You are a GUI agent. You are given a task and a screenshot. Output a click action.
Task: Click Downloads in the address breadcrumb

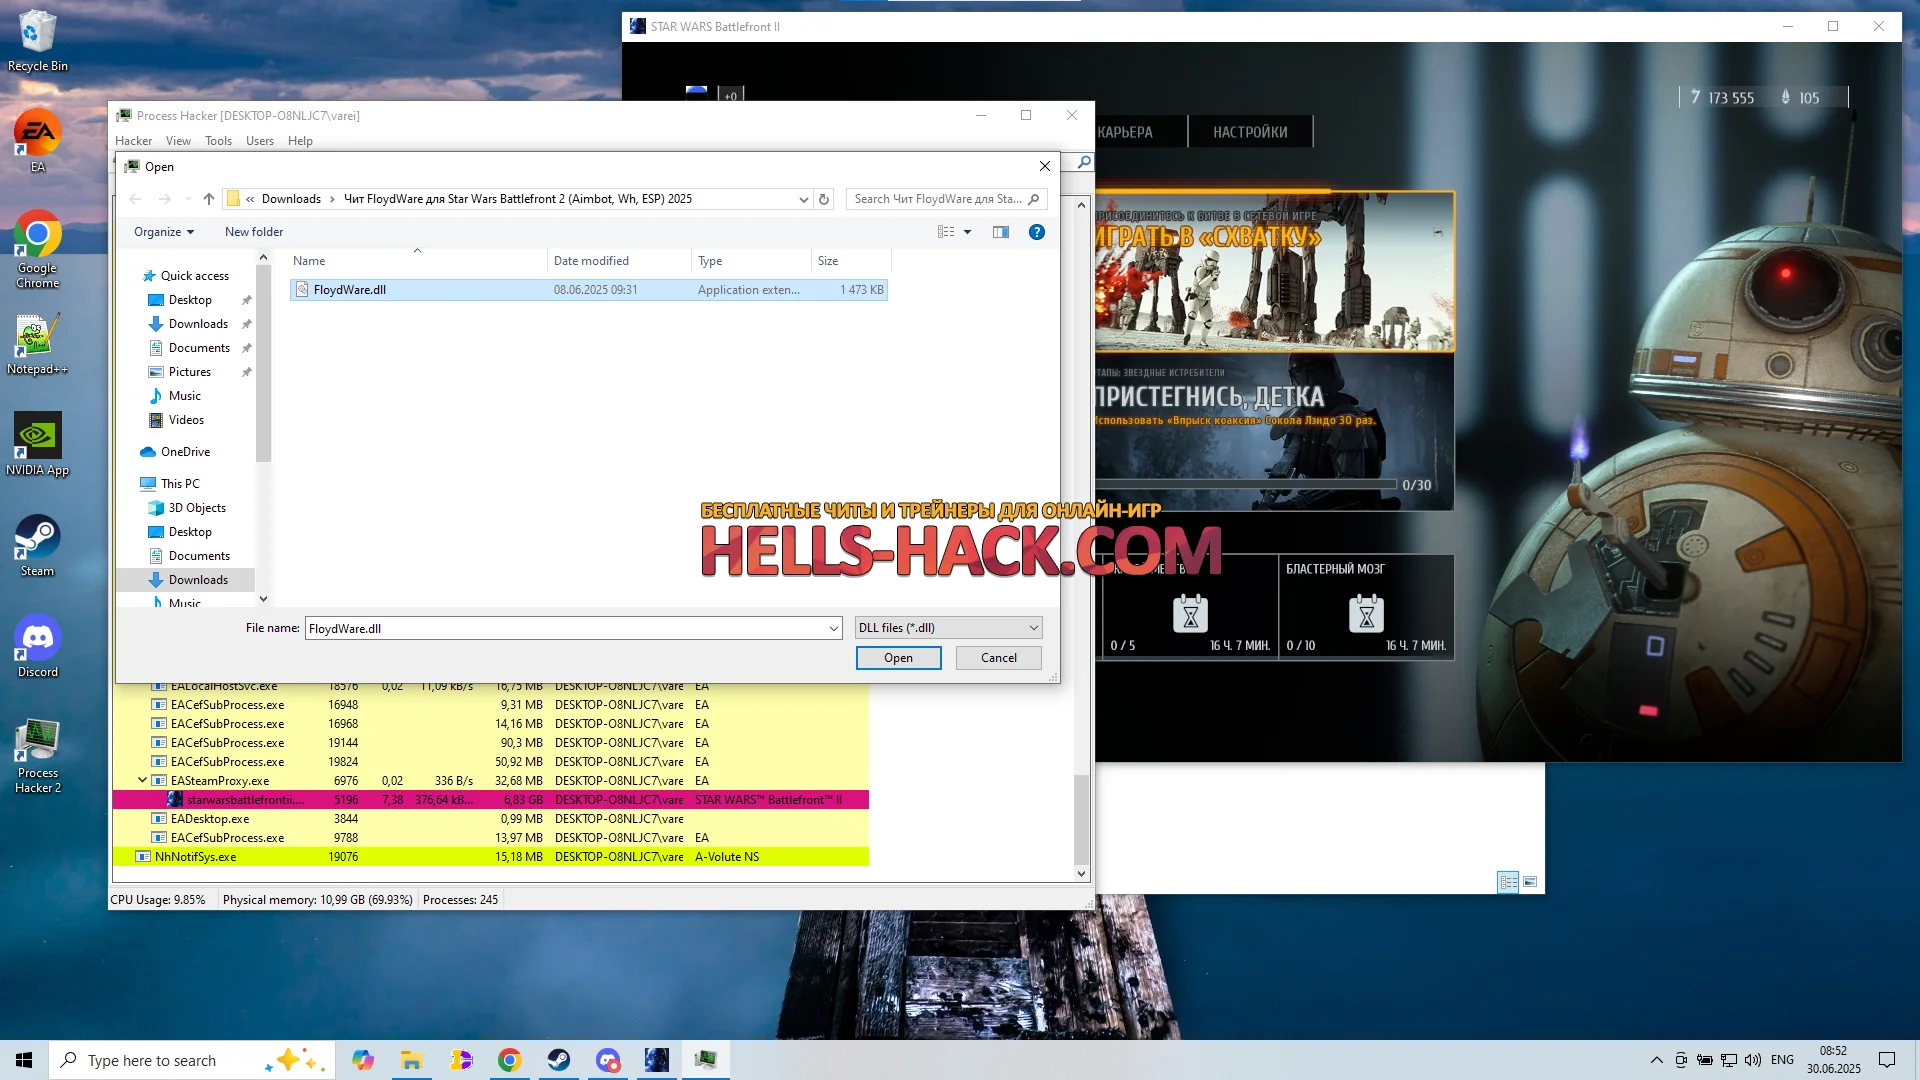[x=291, y=199]
